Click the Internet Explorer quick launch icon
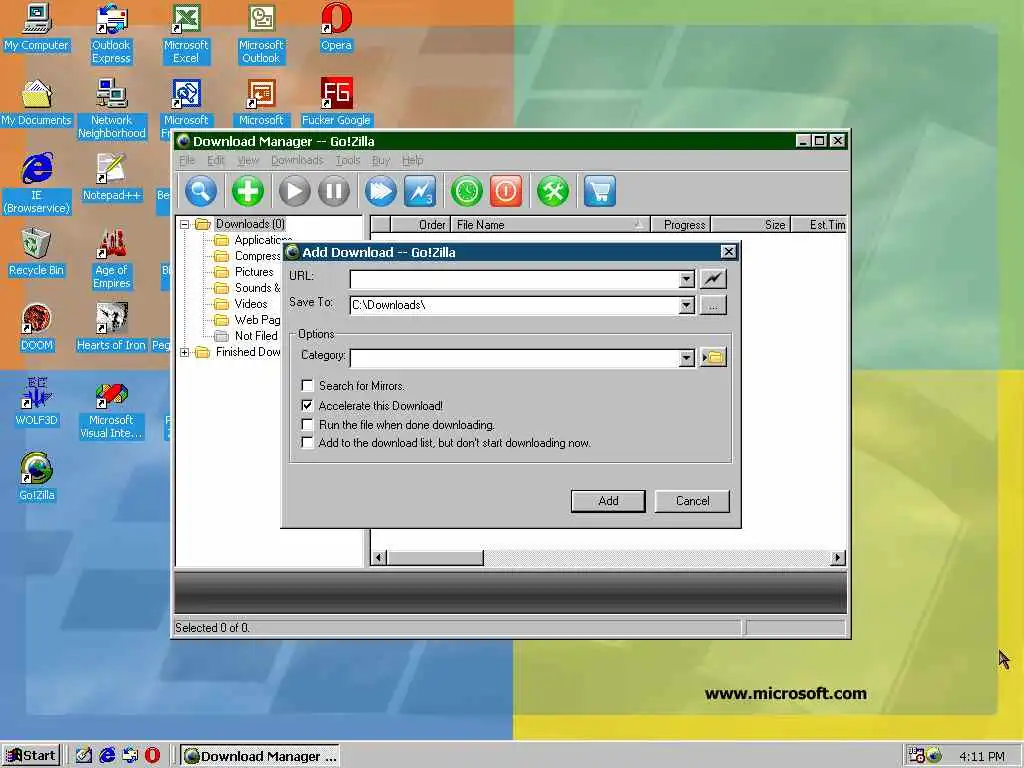Screen dimensions: 1024x768 [x=107, y=756]
